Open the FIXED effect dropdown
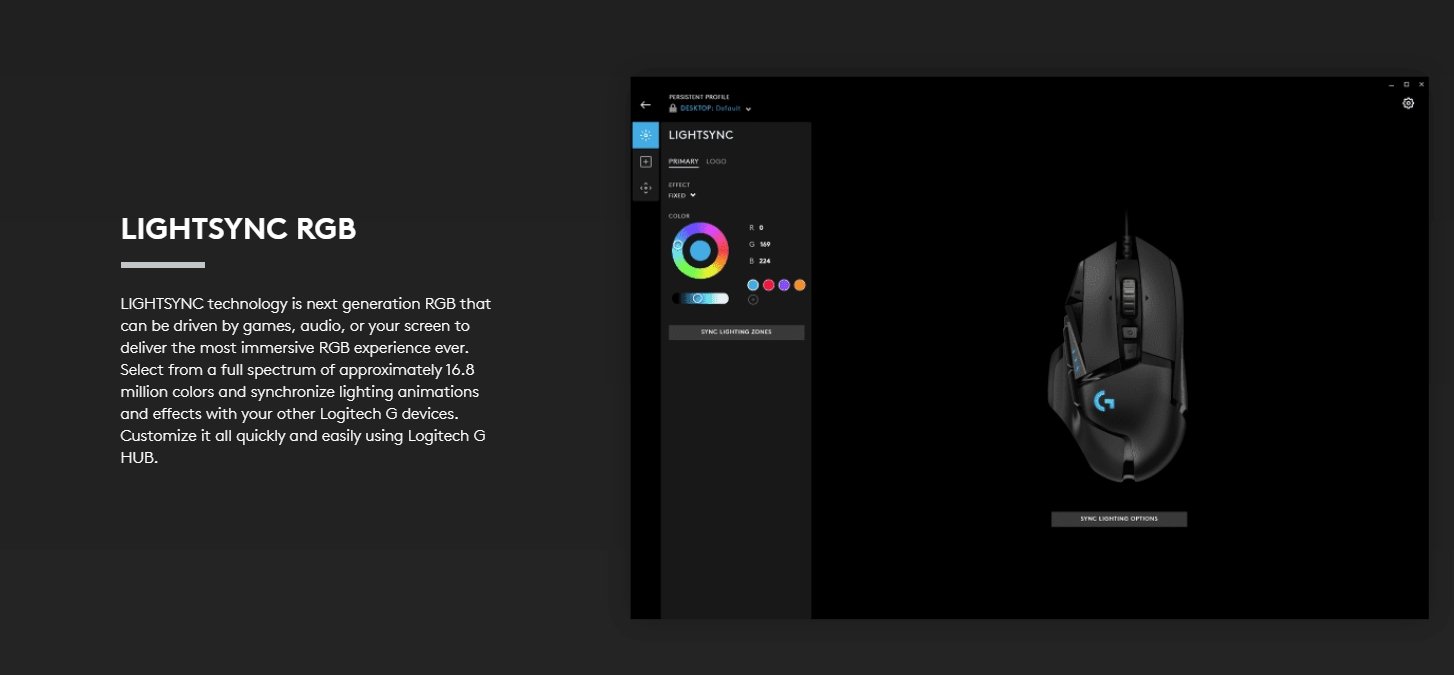 [x=682, y=195]
